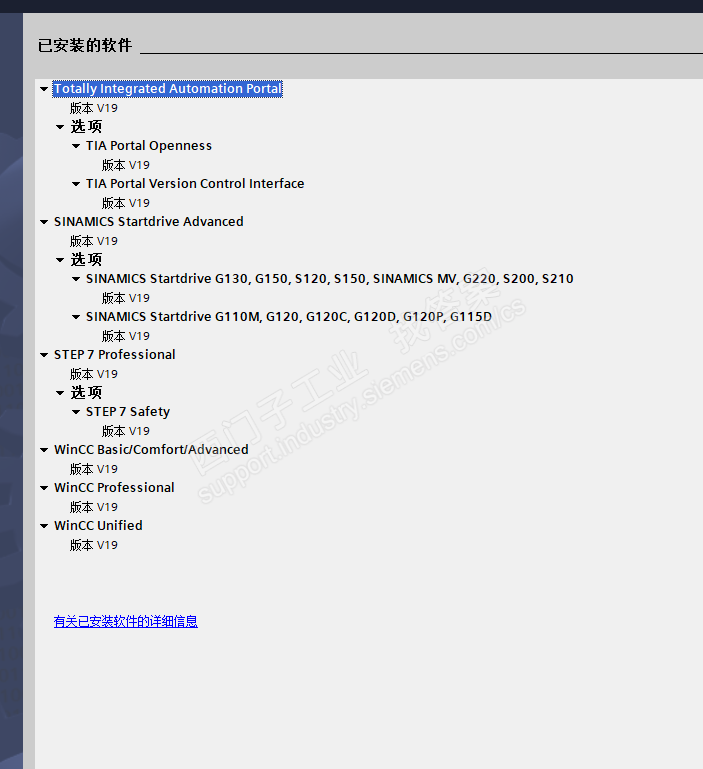Open the 有关已安装软件的详细信息 link
Viewport: 703px width, 769px height.
[126, 621]
